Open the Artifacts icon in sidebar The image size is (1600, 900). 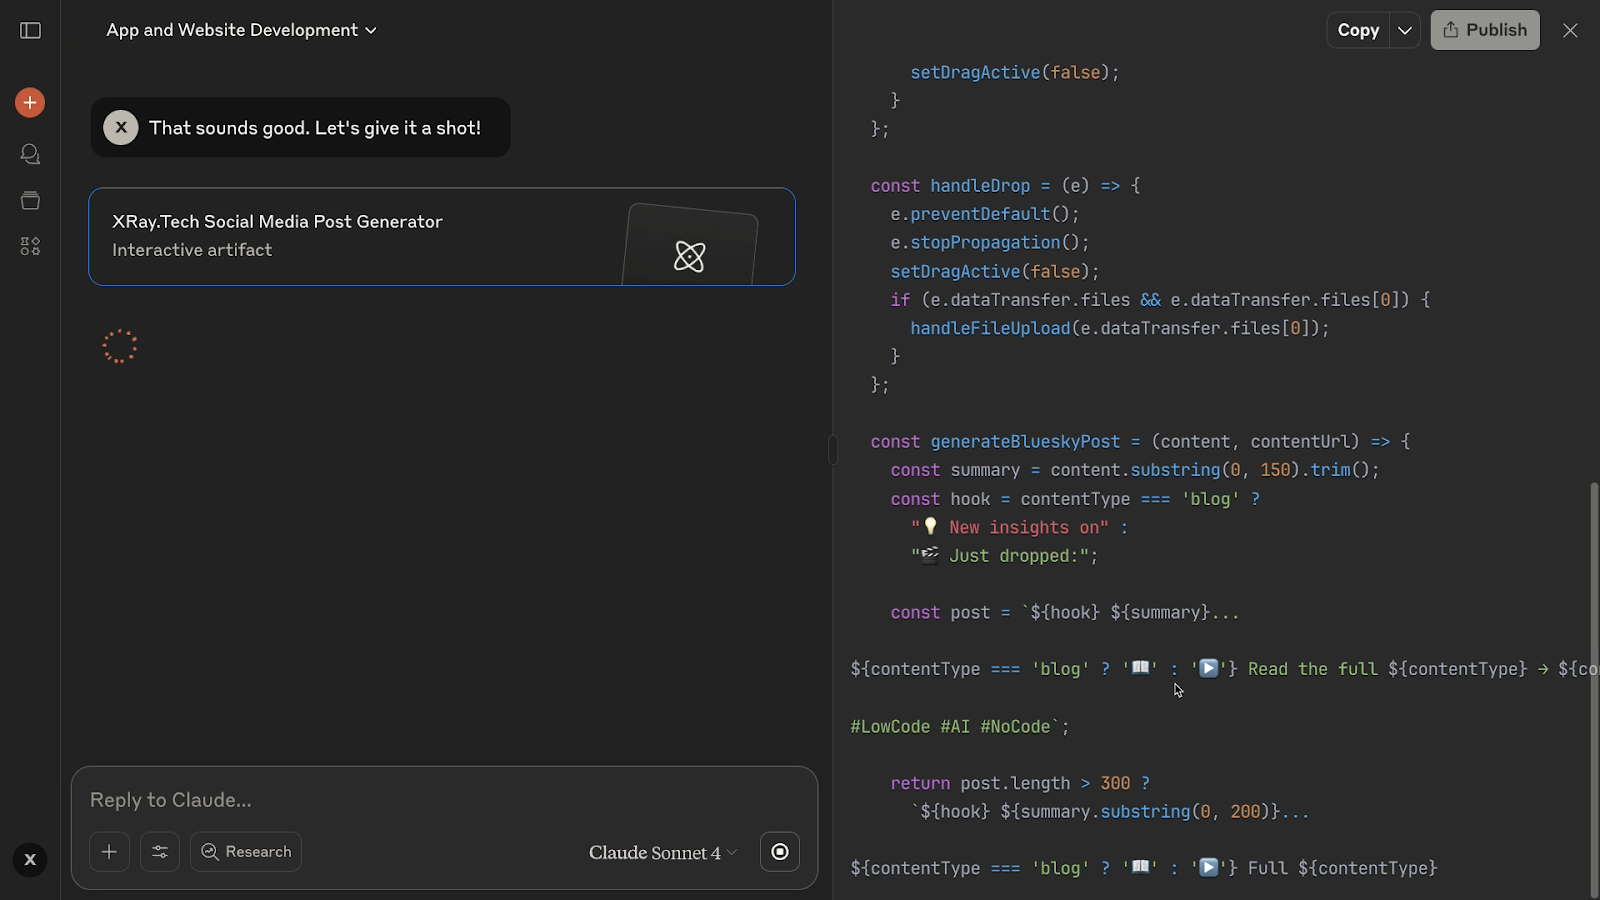(x=30, y=246)
